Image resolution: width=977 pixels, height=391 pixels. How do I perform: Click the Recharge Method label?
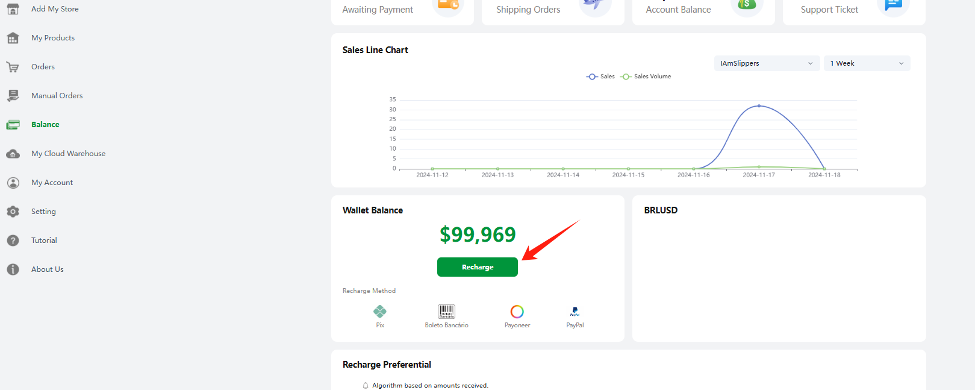pos(369,291)
